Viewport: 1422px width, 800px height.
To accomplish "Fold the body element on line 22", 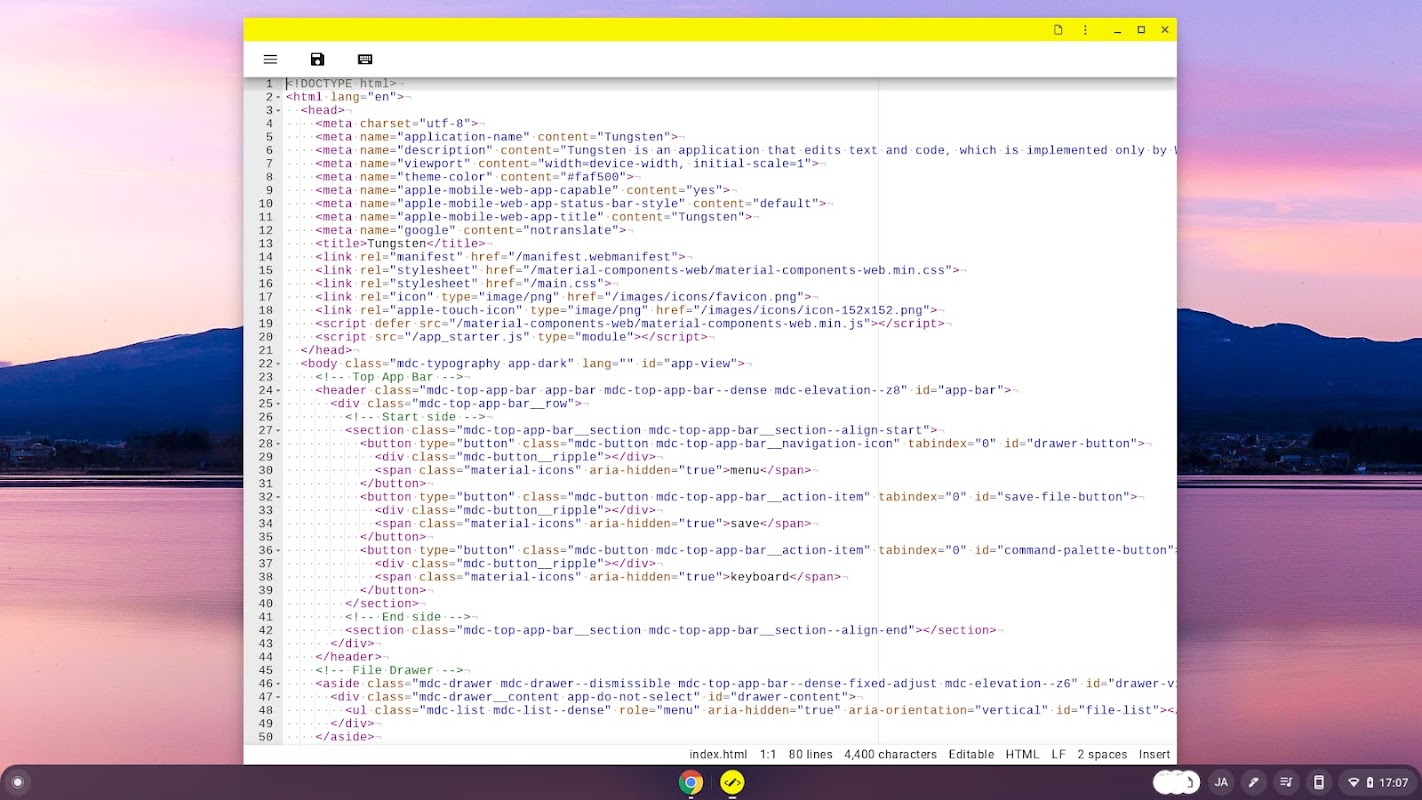I will click(x=279, y=364).
